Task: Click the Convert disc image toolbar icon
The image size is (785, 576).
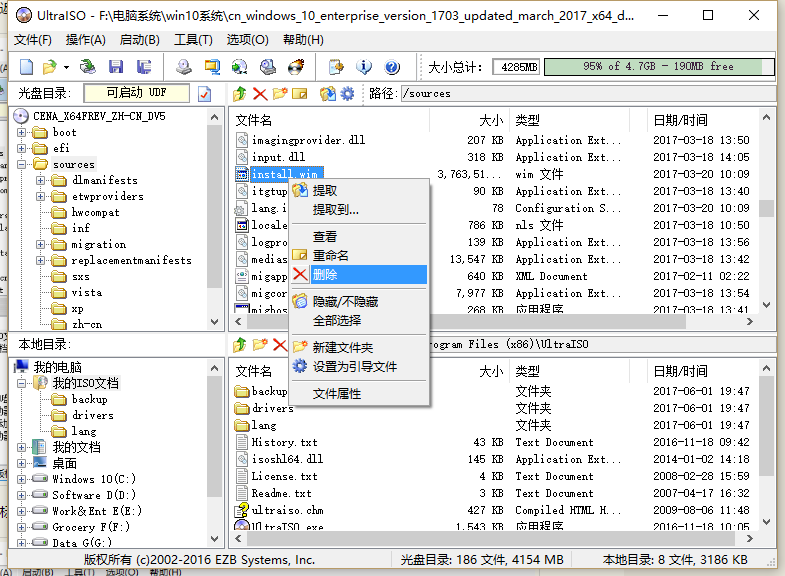Action: click(239, 67)
